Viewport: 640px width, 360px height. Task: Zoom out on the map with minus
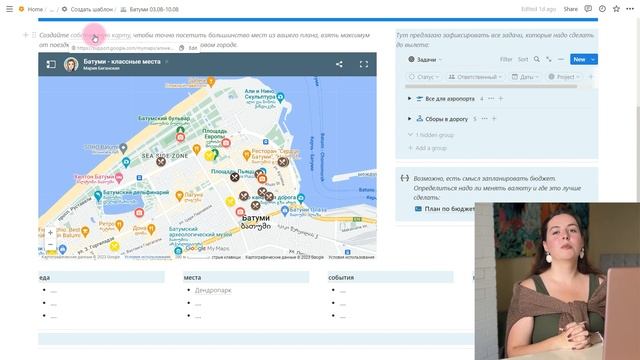50,244
